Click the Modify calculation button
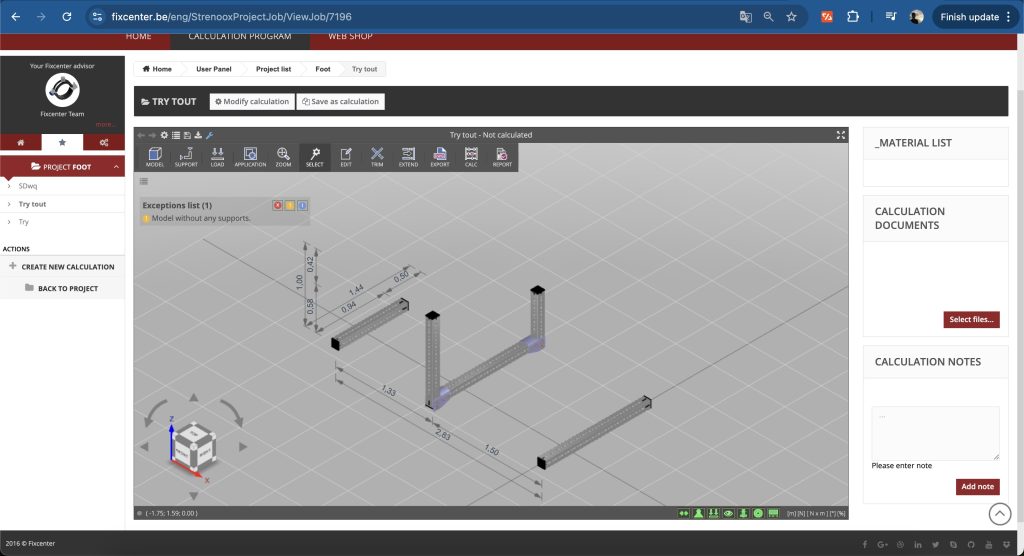This screenshot has height=556, width=1024. pyautogui.click(x=251, y=102)
